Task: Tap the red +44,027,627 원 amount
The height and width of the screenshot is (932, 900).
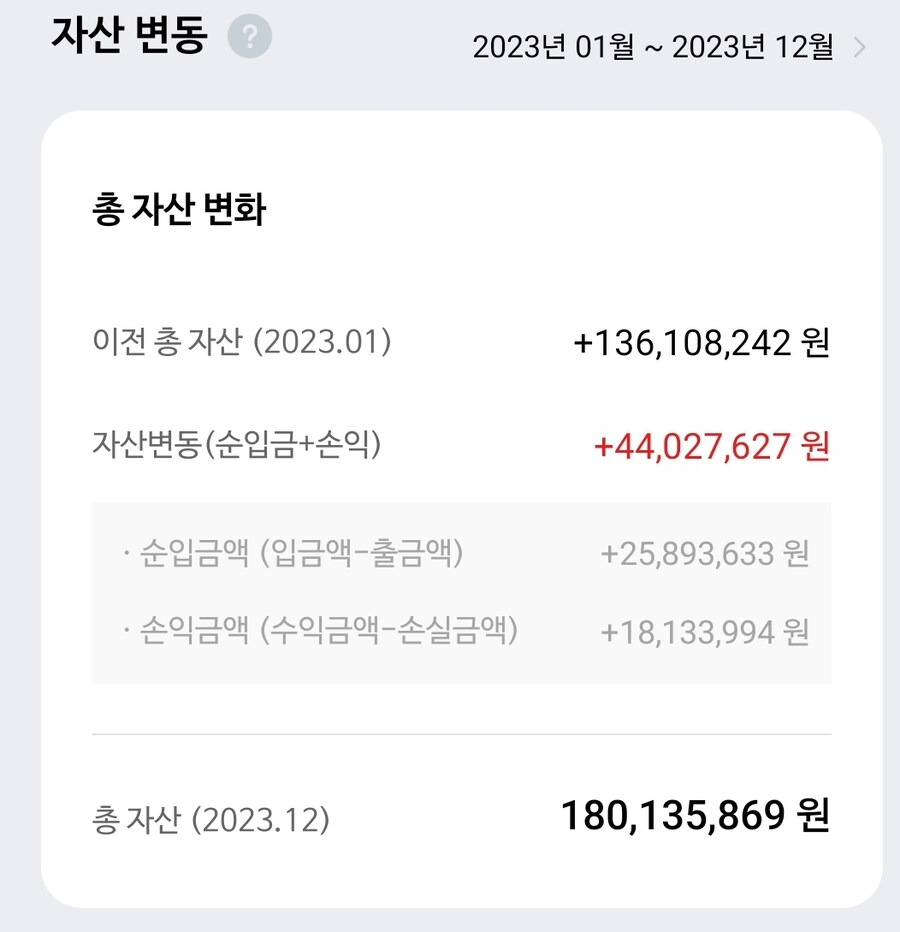Action: [711, 446]
